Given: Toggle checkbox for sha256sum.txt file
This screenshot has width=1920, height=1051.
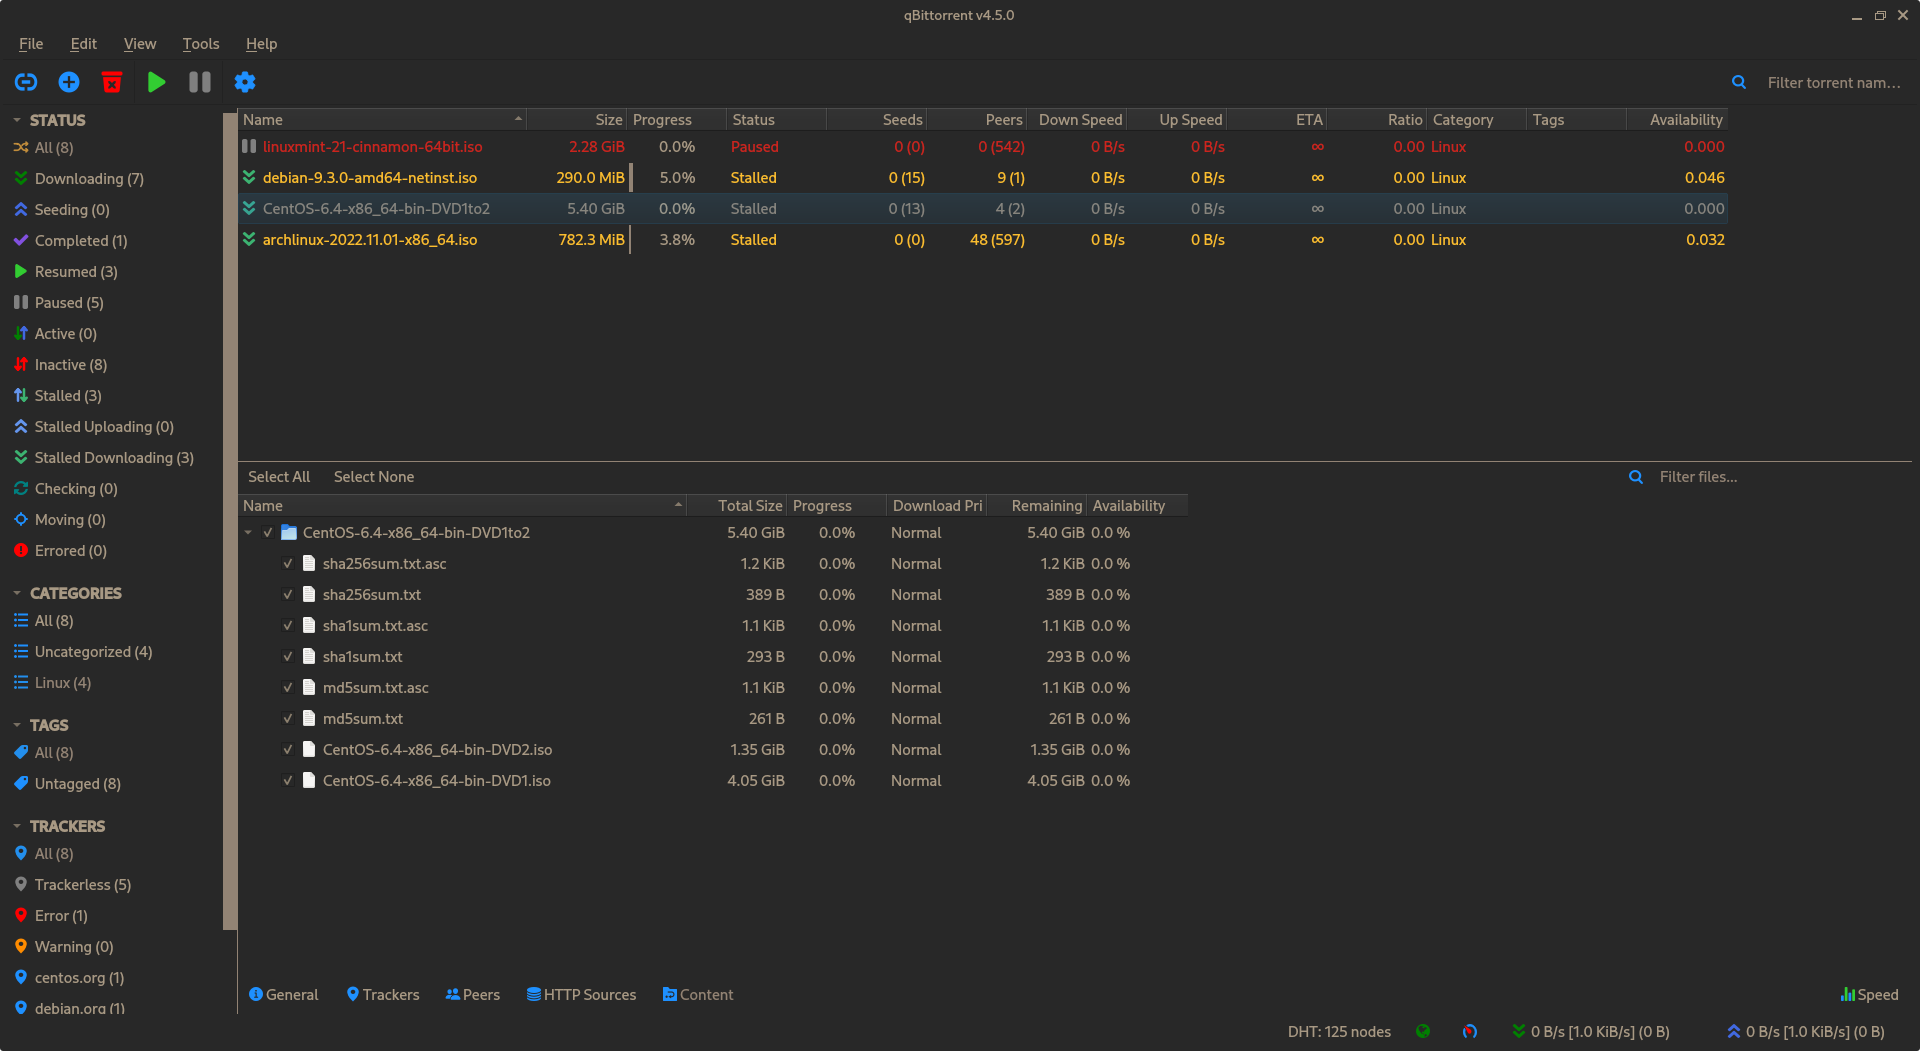Looking at the screenshot, I should [x=288, y=594].
